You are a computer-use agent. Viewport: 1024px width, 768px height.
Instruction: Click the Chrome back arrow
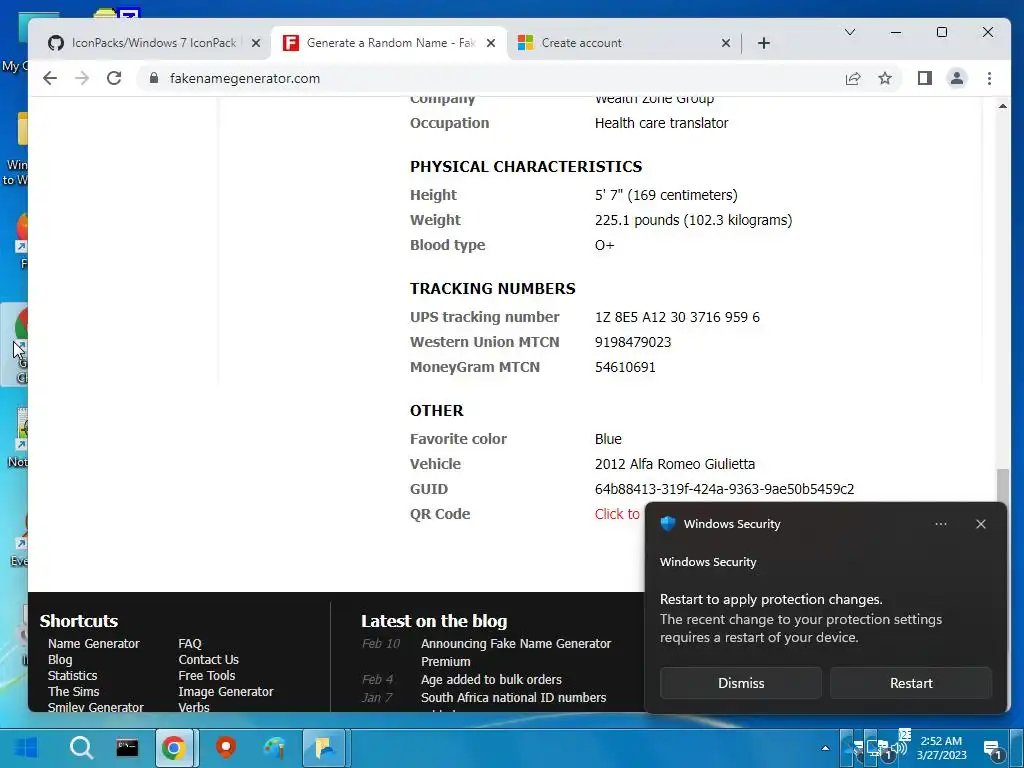coord(50,78)
